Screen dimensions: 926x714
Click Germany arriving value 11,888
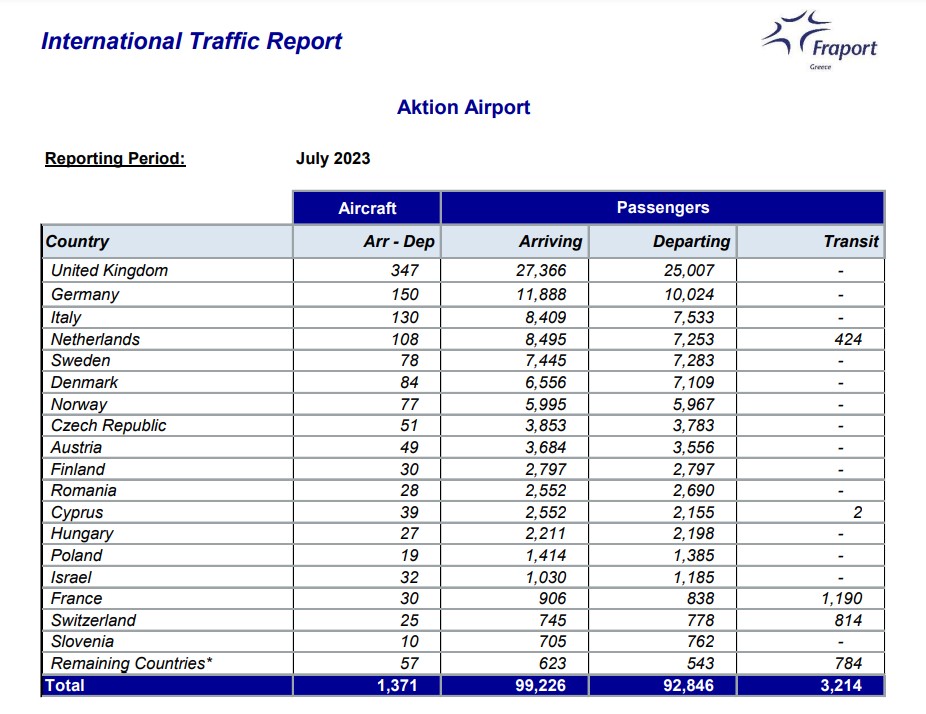tap(541, 294)
